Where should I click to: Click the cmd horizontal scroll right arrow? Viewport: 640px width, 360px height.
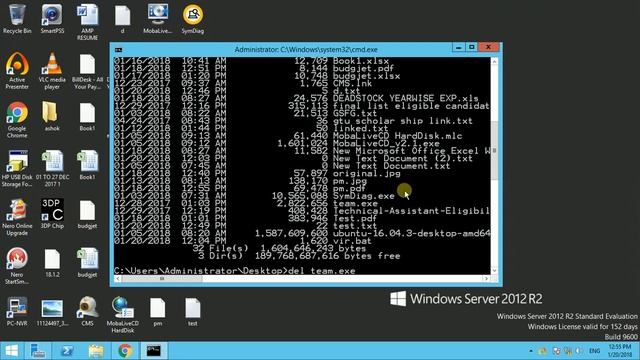point(486,279)
